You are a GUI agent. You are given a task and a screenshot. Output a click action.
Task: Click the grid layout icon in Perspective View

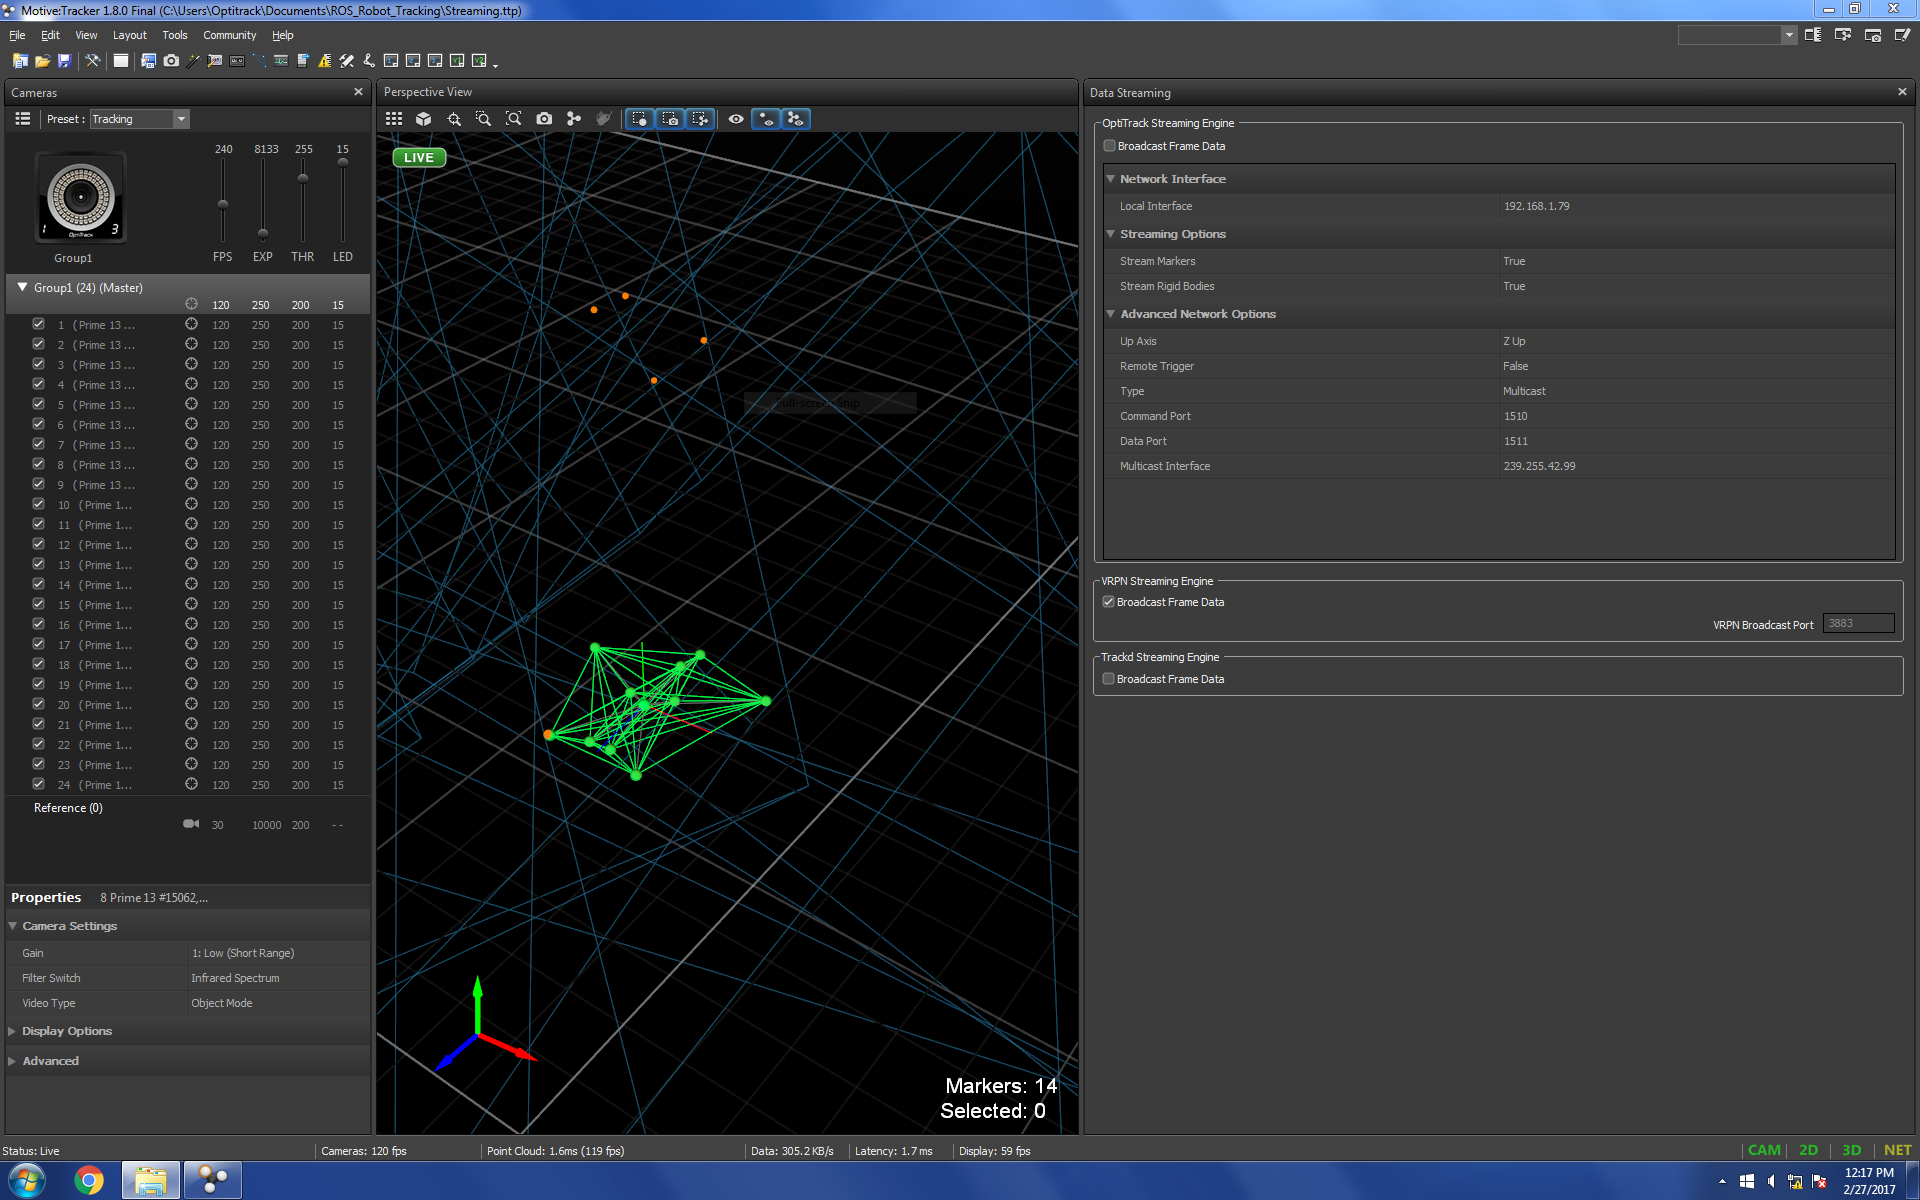[x=394, y=119]
